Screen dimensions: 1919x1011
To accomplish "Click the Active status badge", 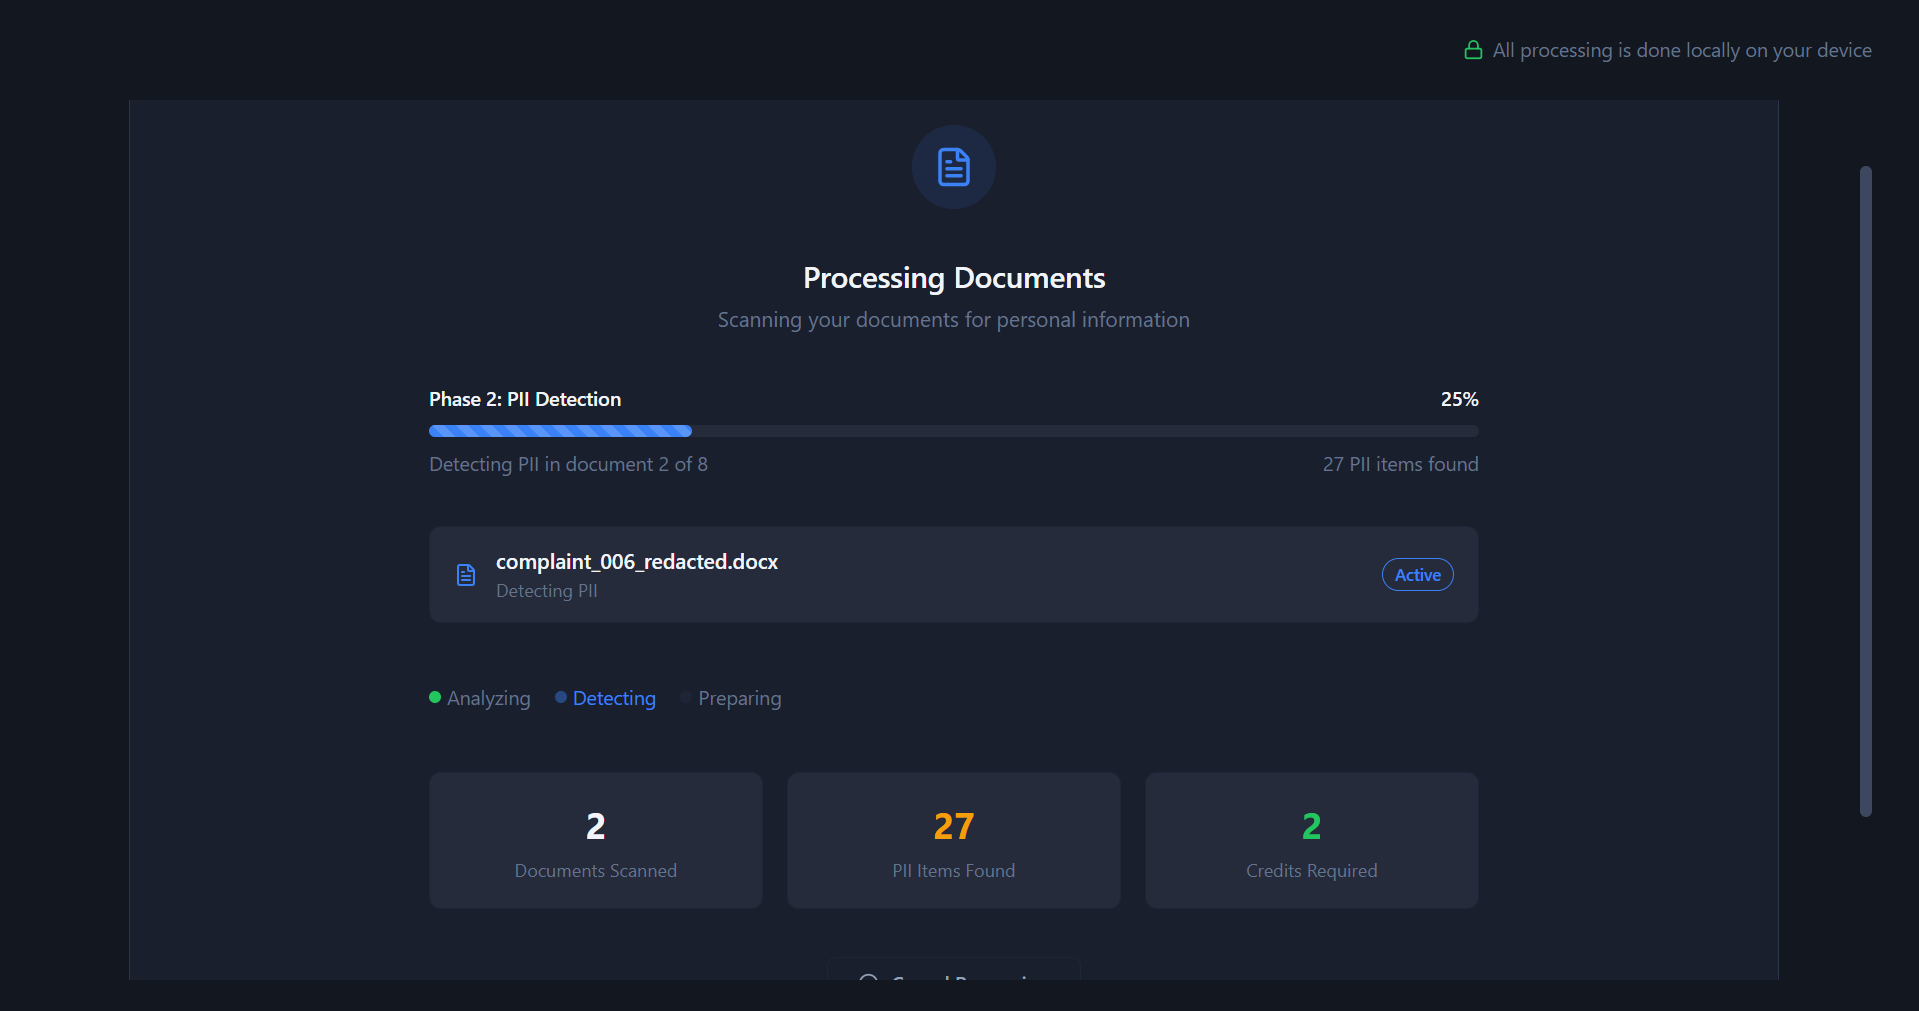I will [1417, 575].
